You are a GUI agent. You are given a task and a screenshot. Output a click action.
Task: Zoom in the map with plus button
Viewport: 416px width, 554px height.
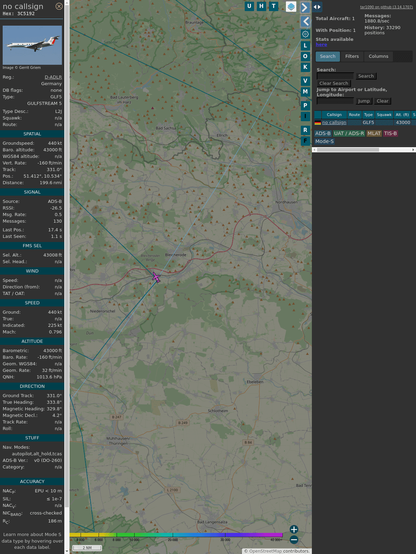pyautogui.click(x=294, y=529)
